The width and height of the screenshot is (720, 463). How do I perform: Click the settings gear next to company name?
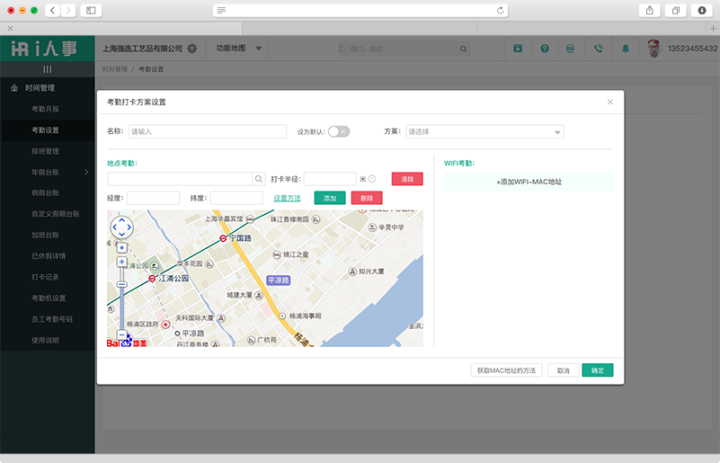pyautogui.click(x=192, y=48)
